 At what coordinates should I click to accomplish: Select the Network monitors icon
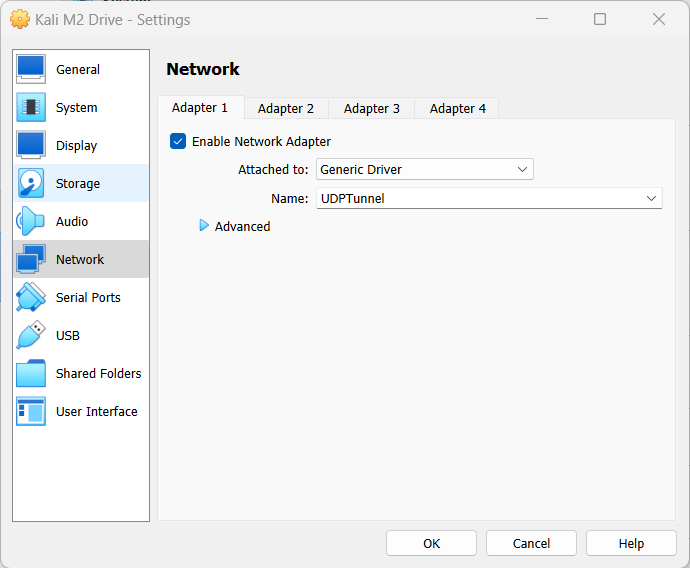31,259
